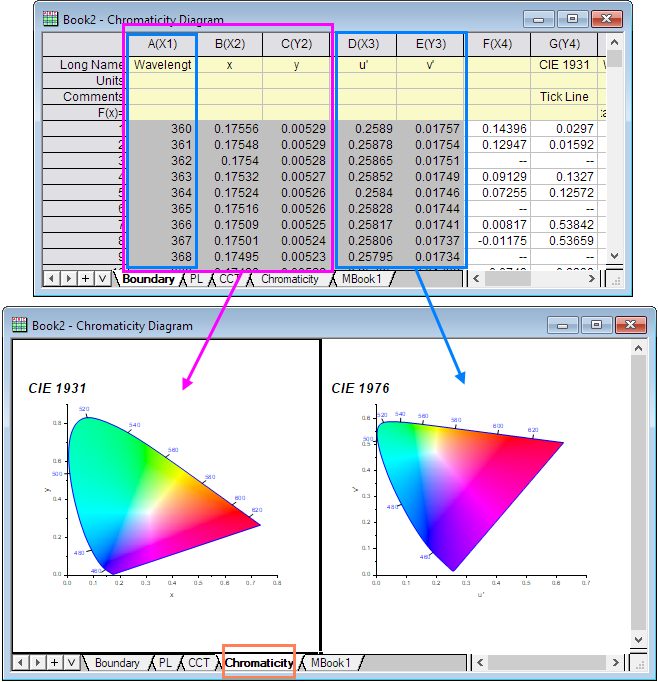Screen dimensions: 658x682
Task: Select the CIE 1931 chromaticity graph
Action: 164,494
